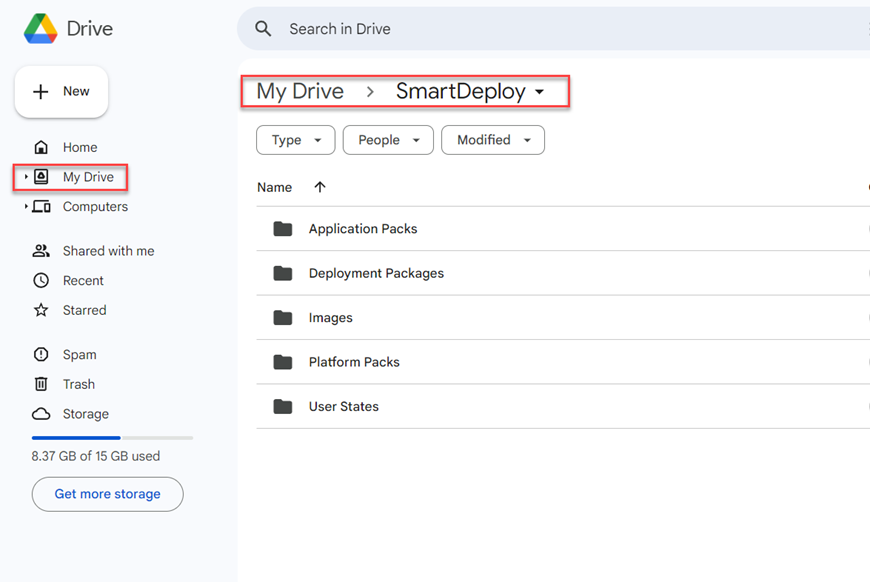This screenshot has width=870, height=582.
Task: Click the Platform Packs folder icon
Action: pos(283,362)
